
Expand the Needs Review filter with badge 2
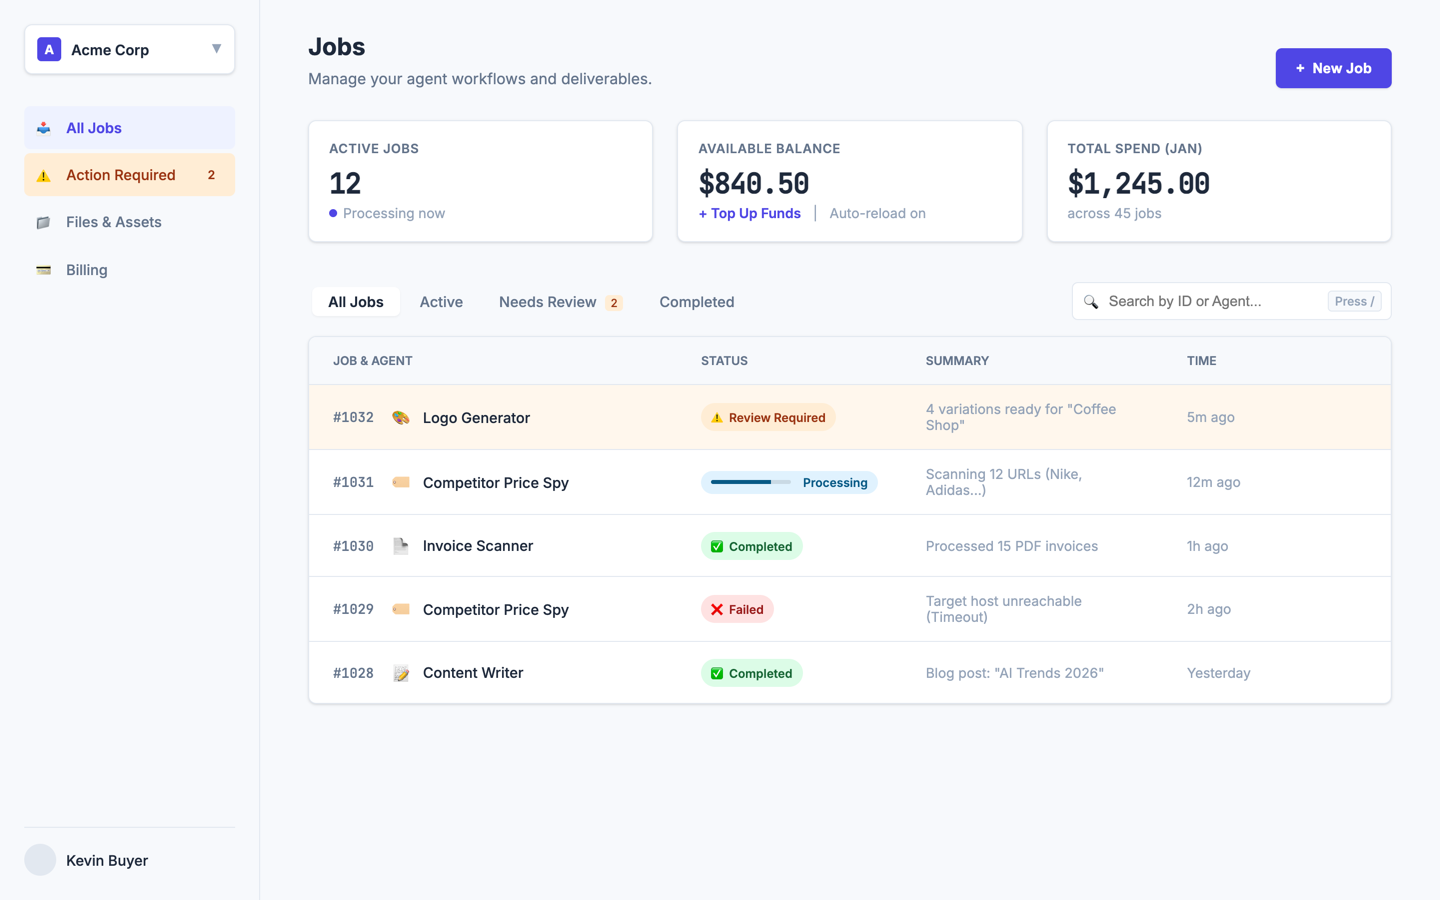pos(560,301)
